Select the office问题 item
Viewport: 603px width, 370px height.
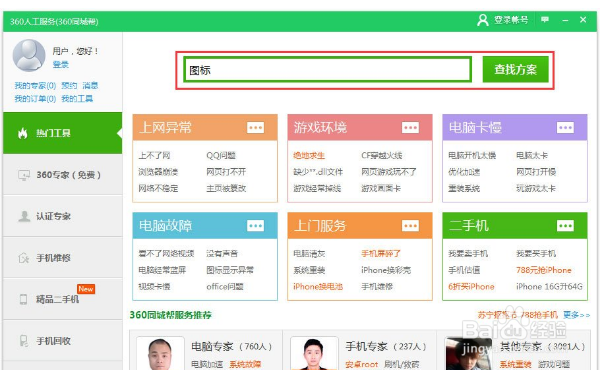[x=225, y=286]
